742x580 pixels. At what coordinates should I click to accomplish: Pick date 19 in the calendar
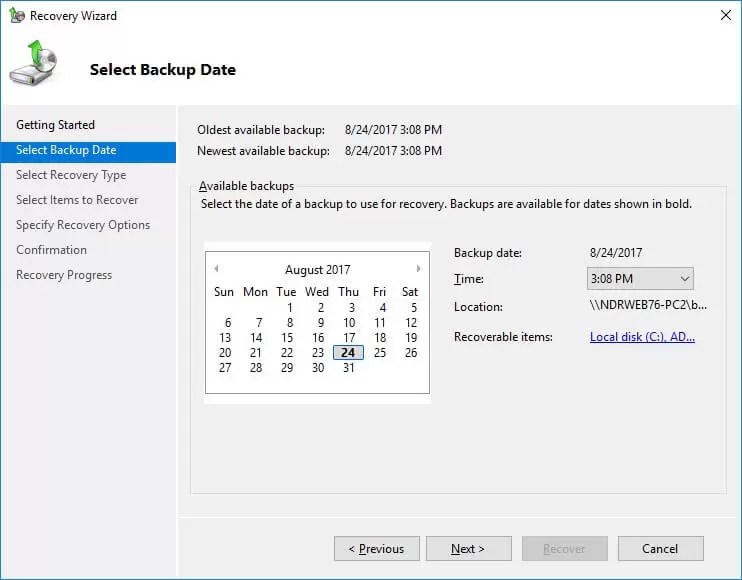(411, 338)
